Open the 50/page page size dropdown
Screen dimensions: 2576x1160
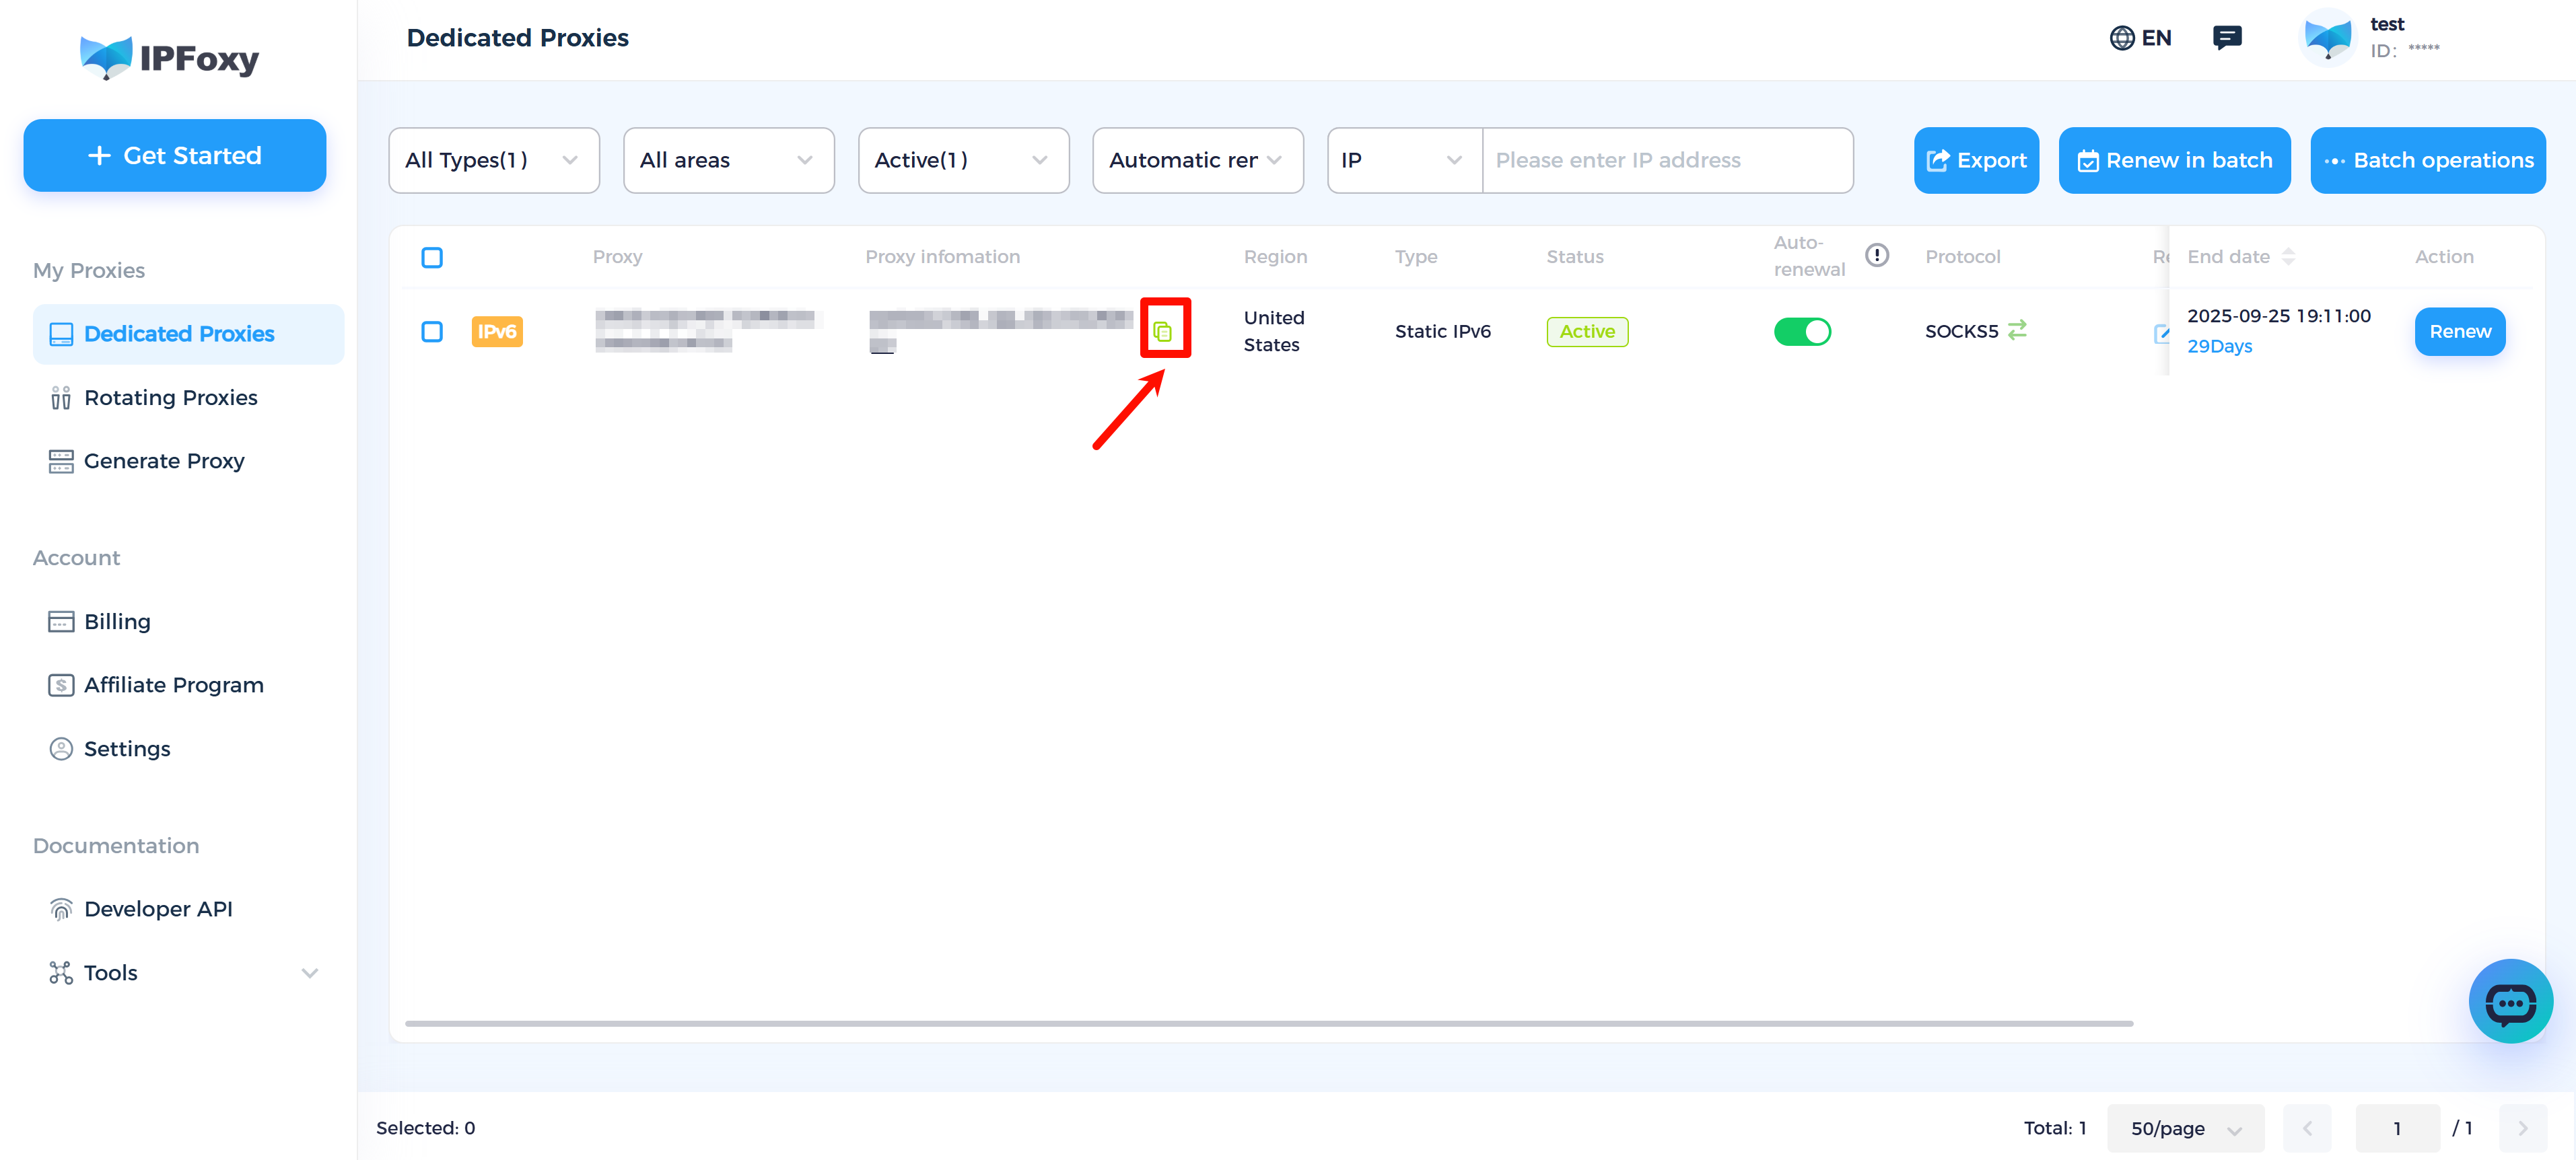pos(2185,1128)
